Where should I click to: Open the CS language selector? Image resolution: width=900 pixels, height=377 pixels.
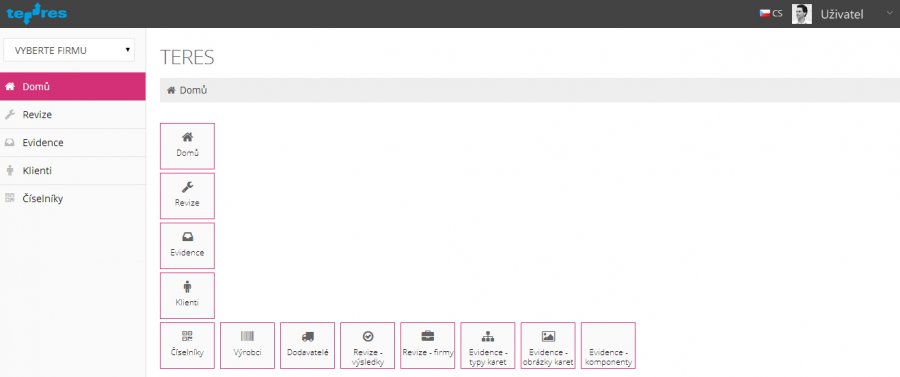click(771, 14)
